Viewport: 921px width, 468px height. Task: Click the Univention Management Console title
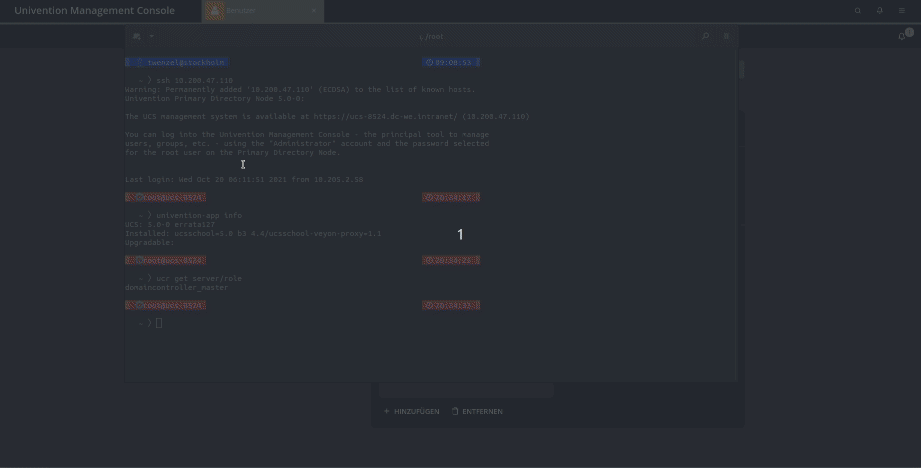coord(94,11)
